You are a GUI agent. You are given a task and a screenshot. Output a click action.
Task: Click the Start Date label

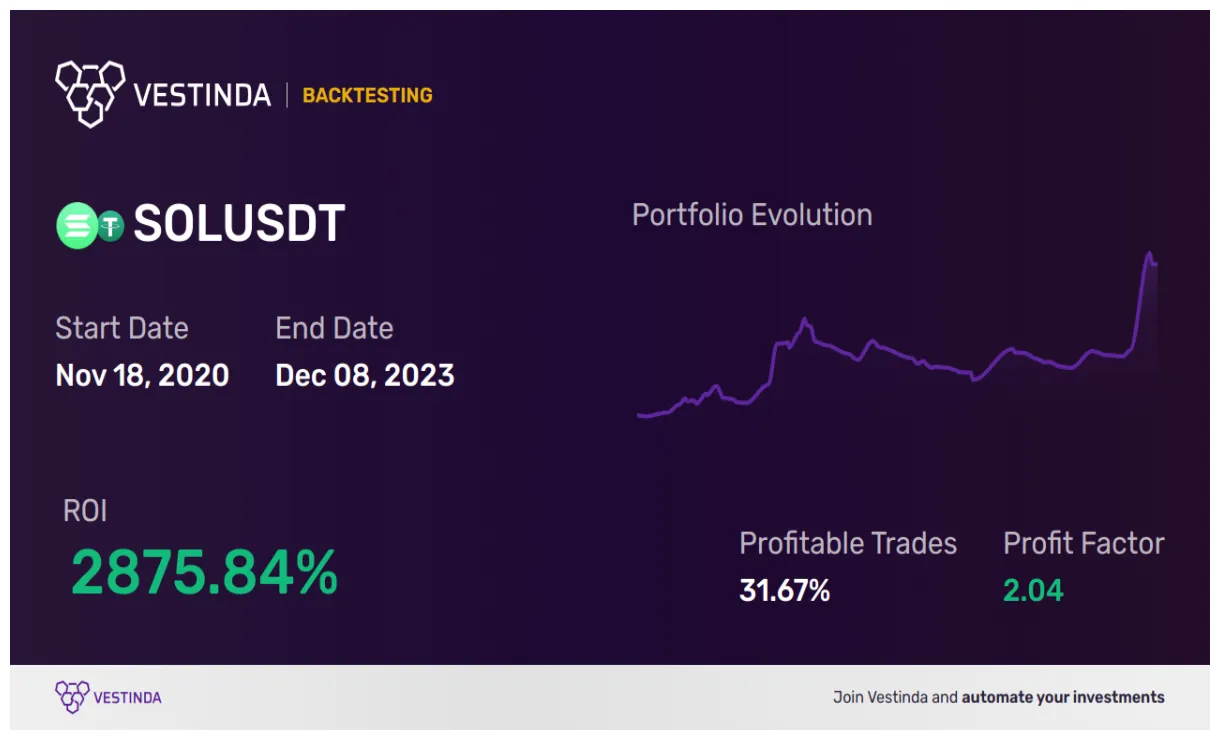click(x=122, y=328)
